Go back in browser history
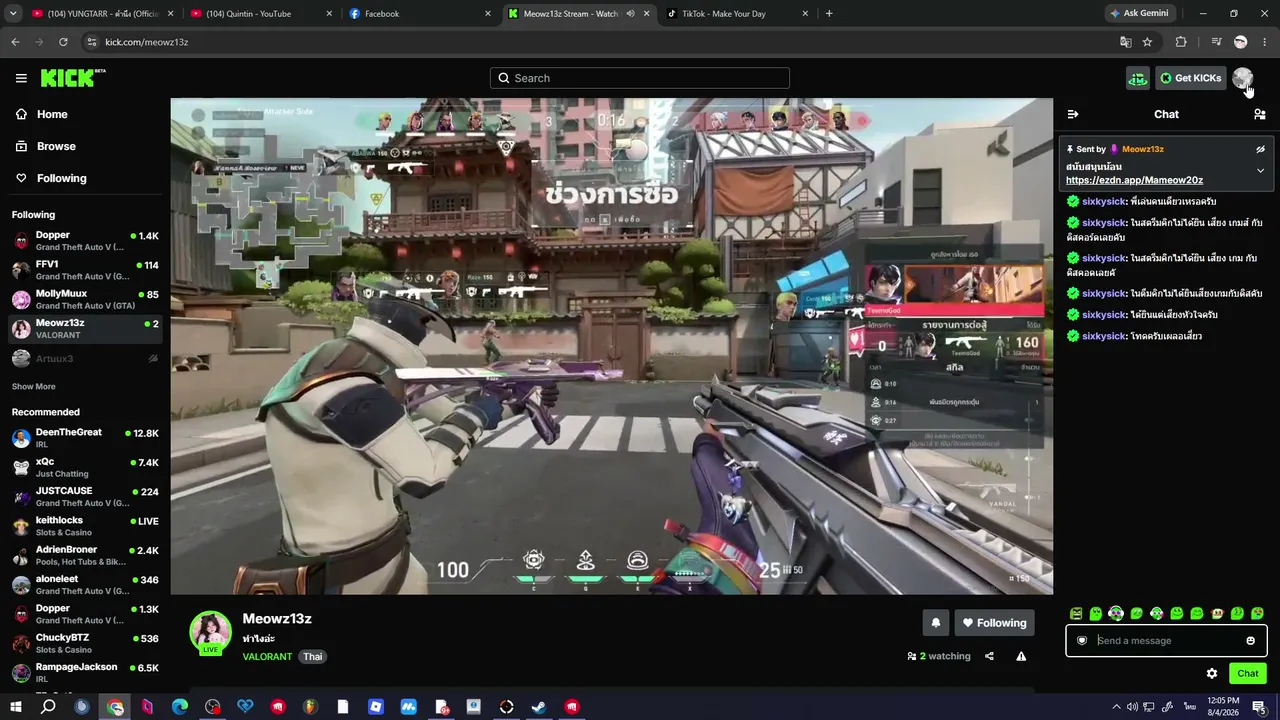1280x720 pixels. 15,42
